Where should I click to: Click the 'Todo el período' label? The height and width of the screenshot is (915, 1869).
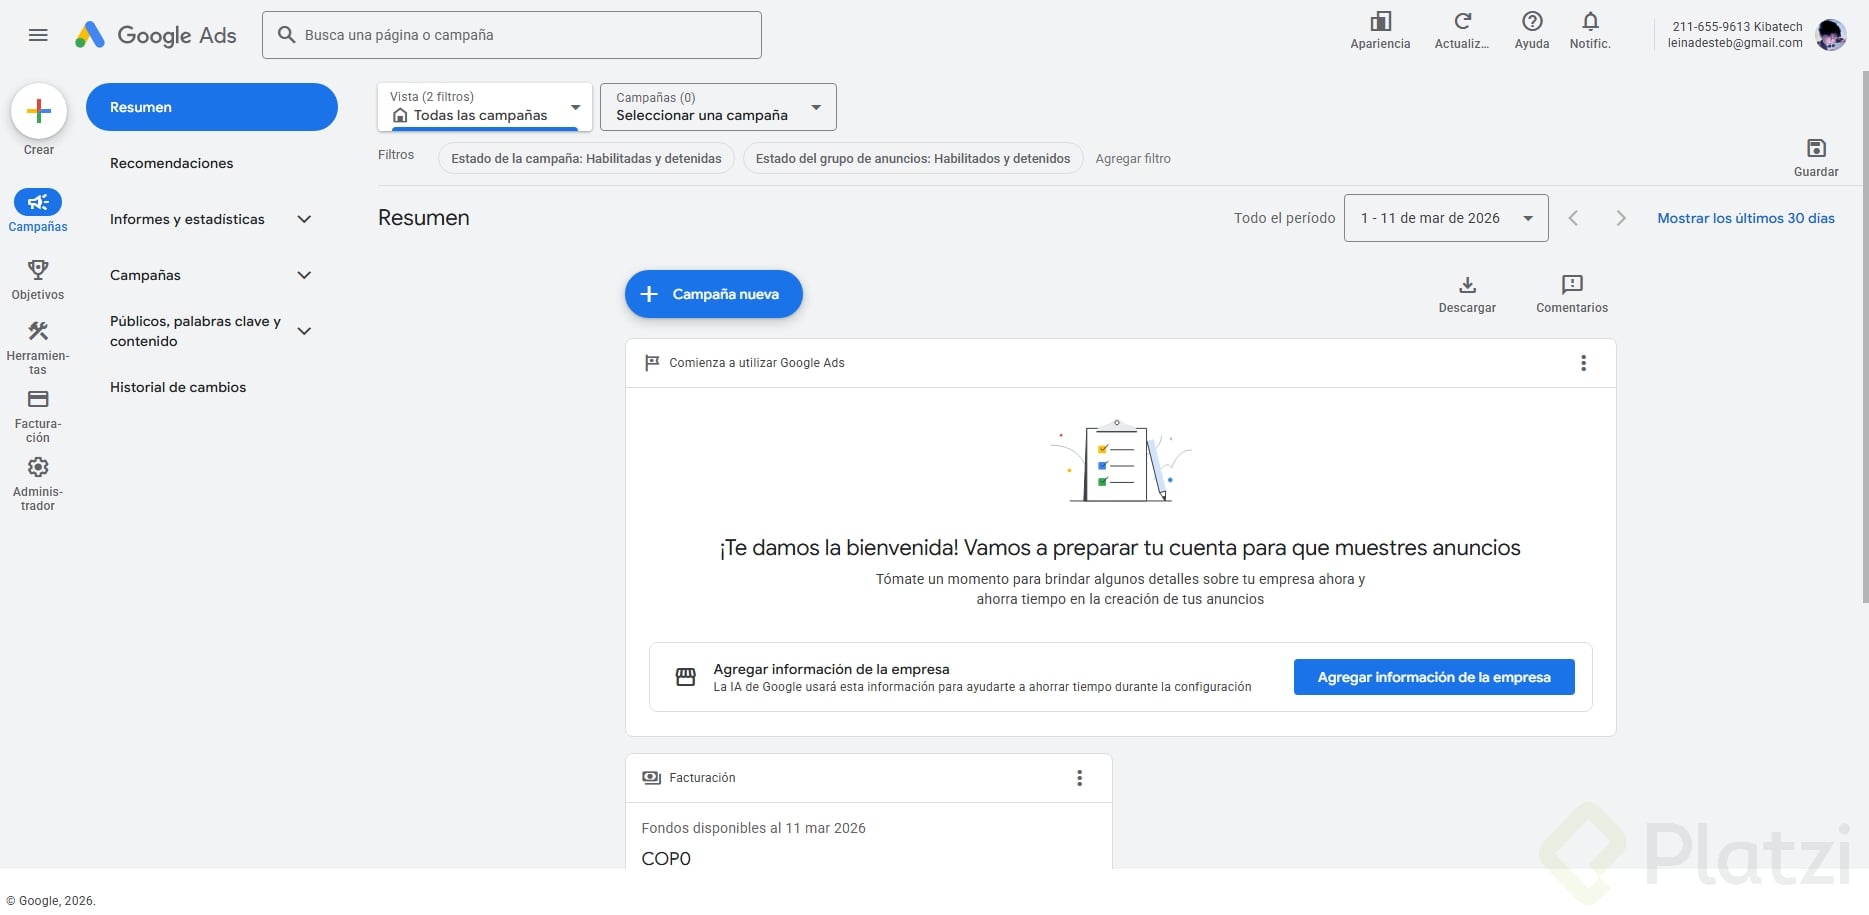[x=1284, y=218]
